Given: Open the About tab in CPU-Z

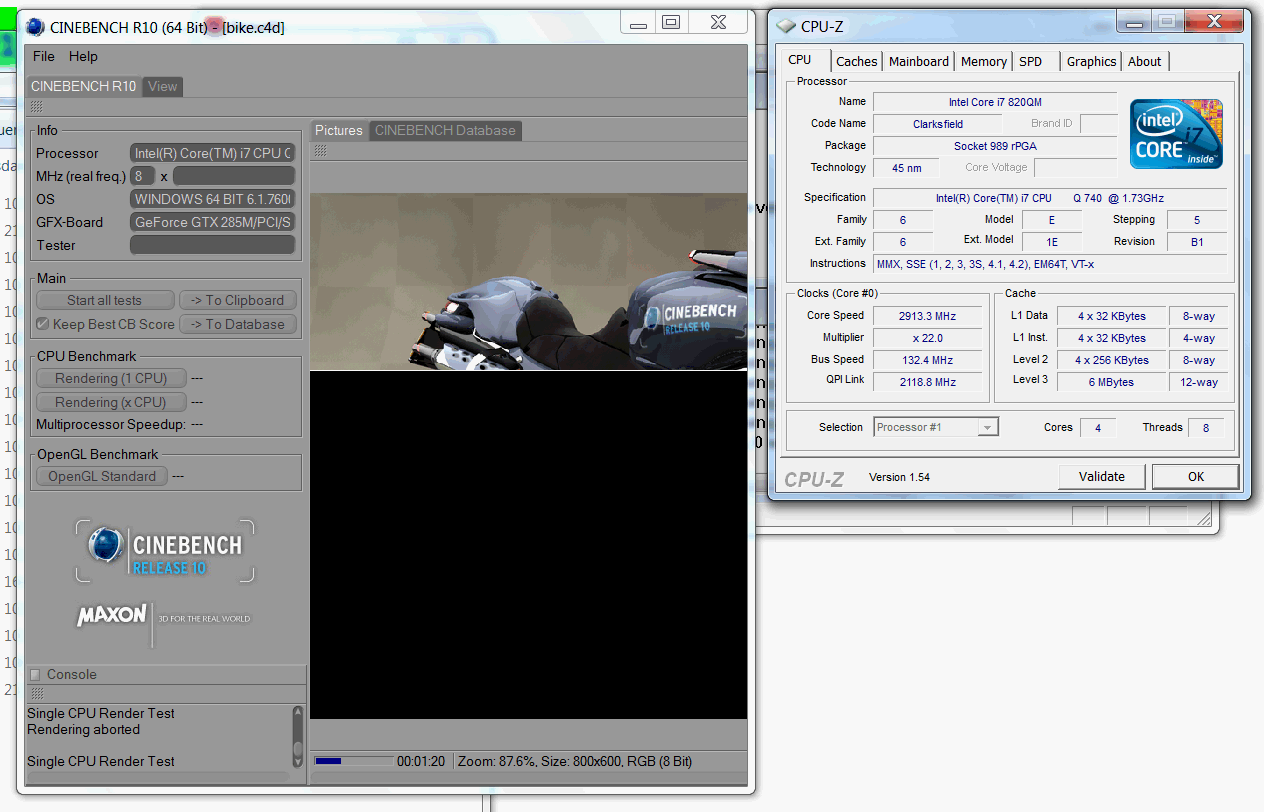Looking at the screenshot, I should tap(1145, 61).
